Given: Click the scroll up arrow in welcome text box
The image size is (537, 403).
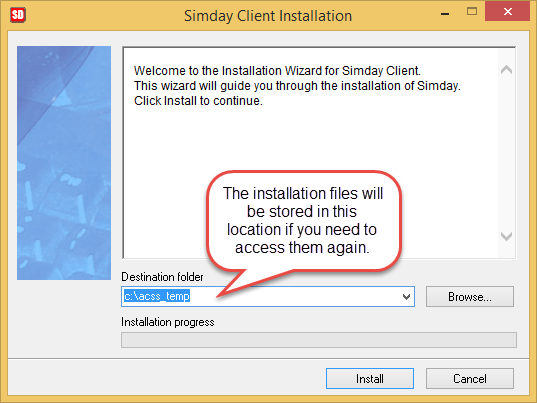Looking at the screenshot, I should 506,70.
